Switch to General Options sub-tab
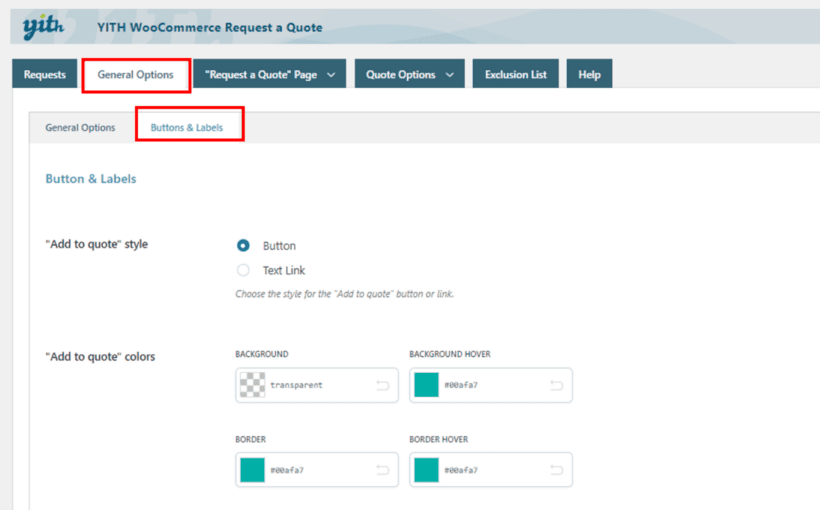Viewport: 820px width, 510px height. pyautogui.click(x=80, y=128)
